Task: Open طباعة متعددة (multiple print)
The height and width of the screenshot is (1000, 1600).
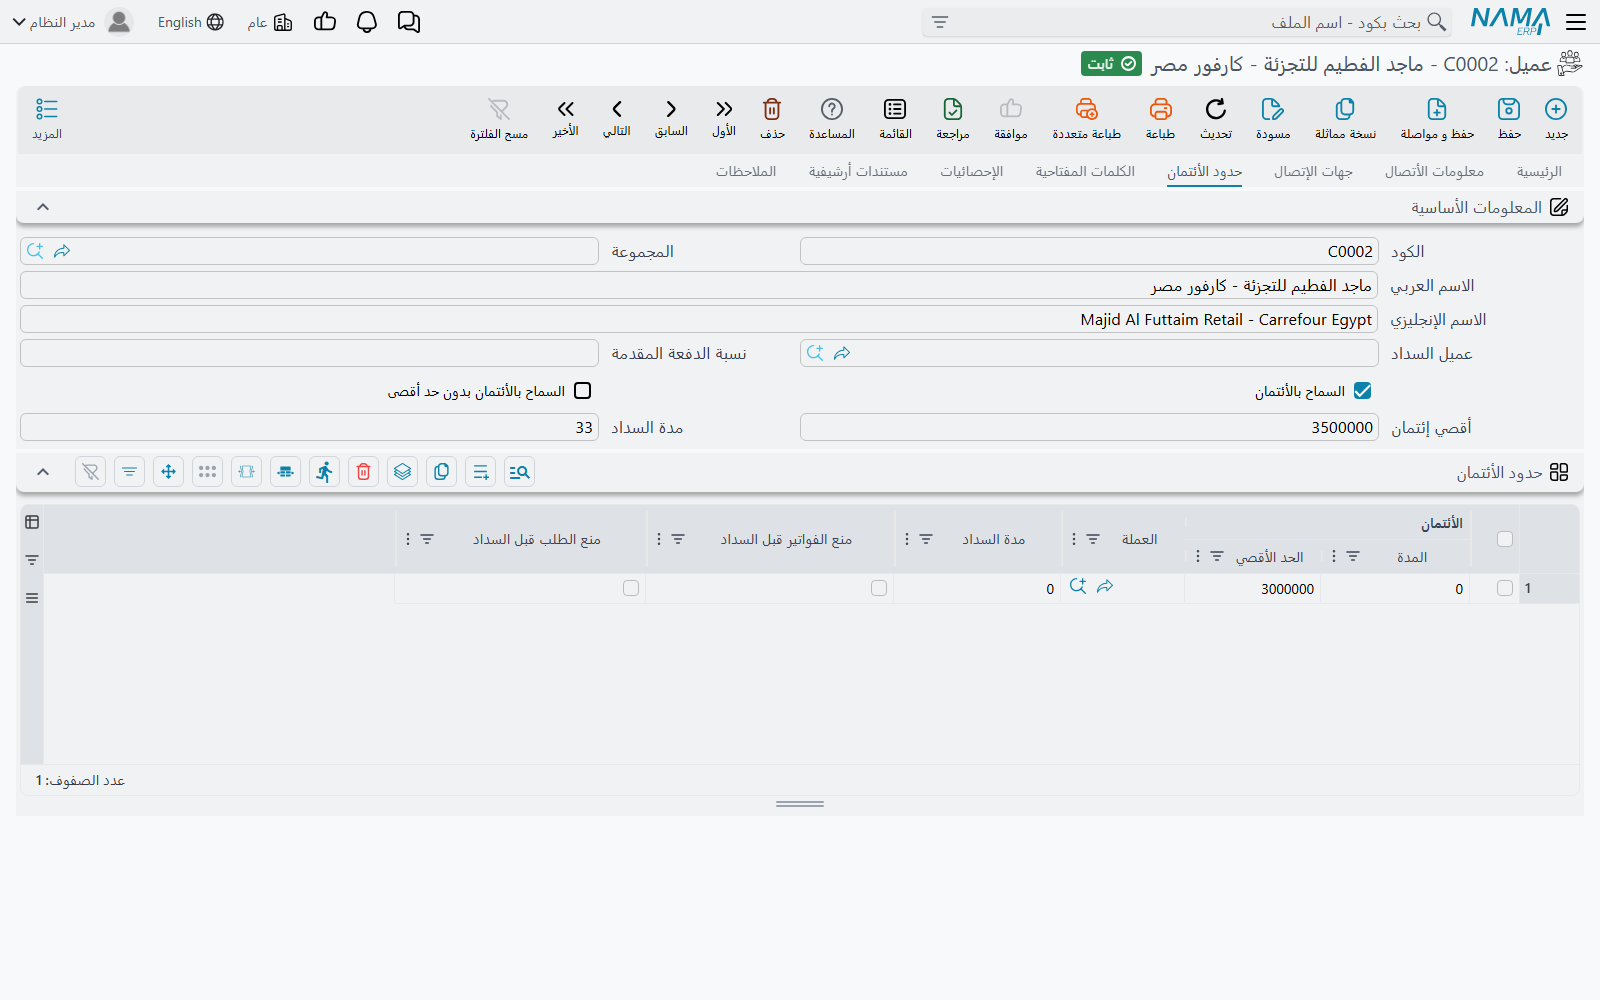Action: (1086, 118)
